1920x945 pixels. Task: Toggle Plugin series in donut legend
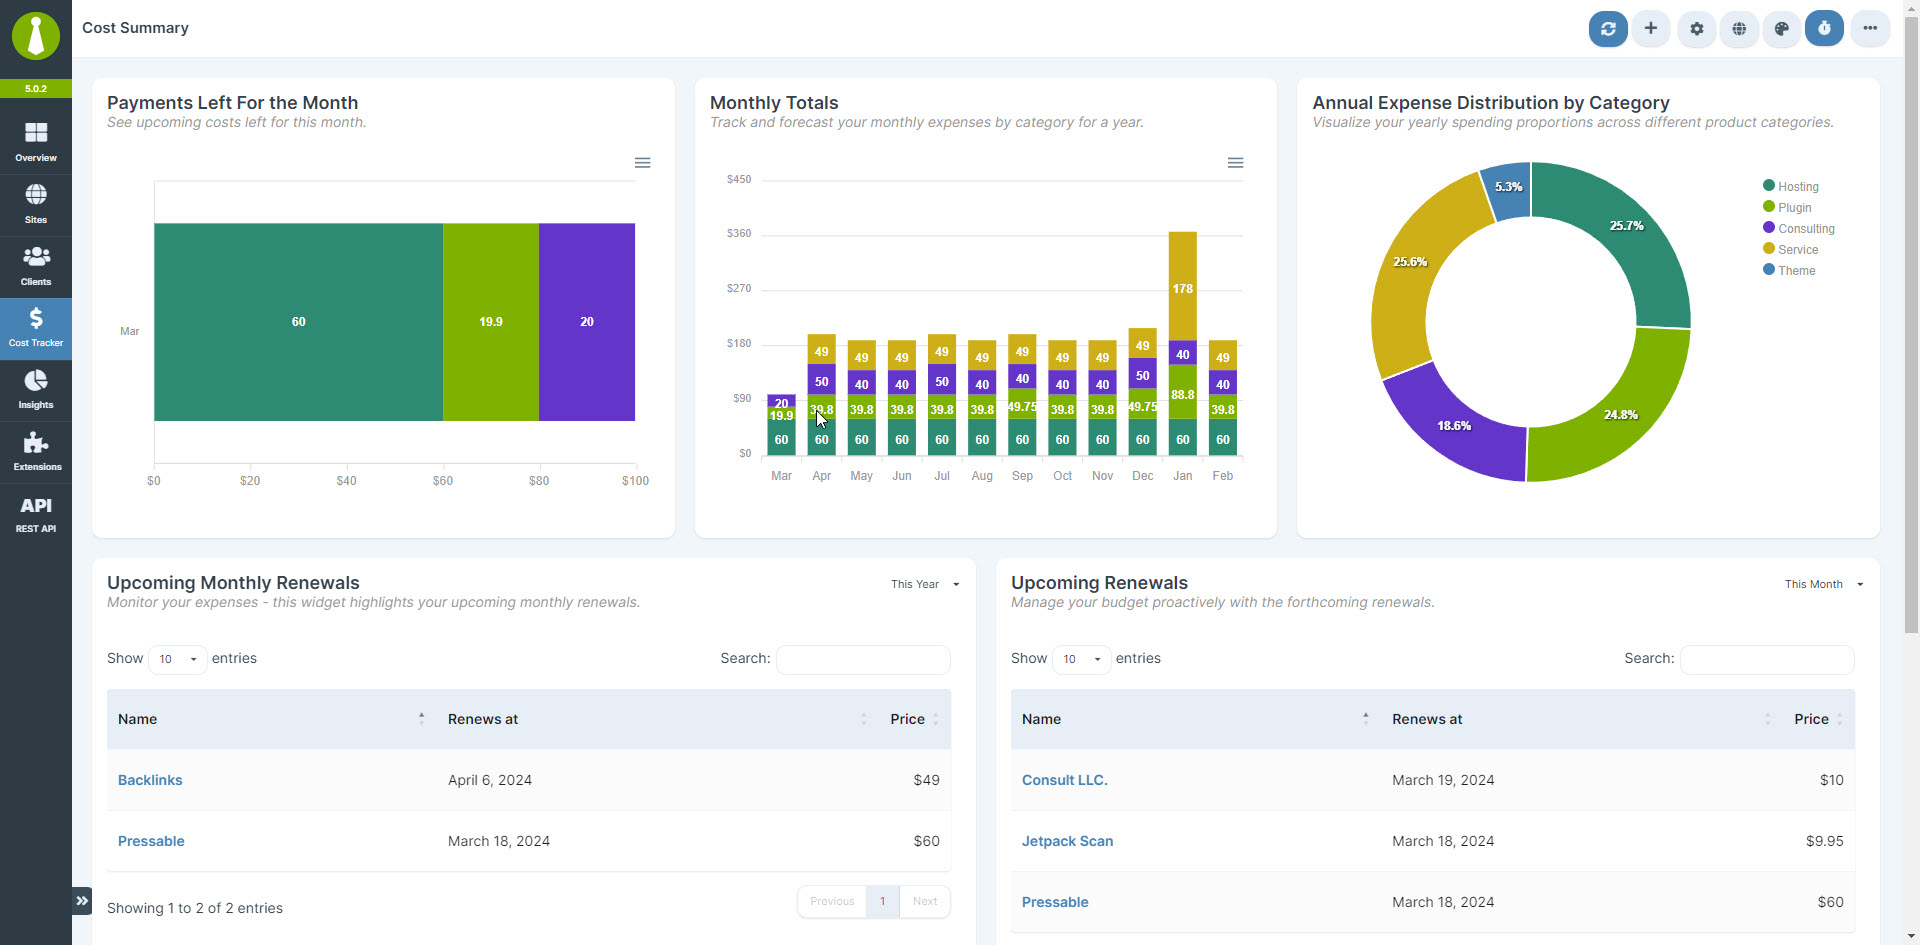click(1787, 207)
